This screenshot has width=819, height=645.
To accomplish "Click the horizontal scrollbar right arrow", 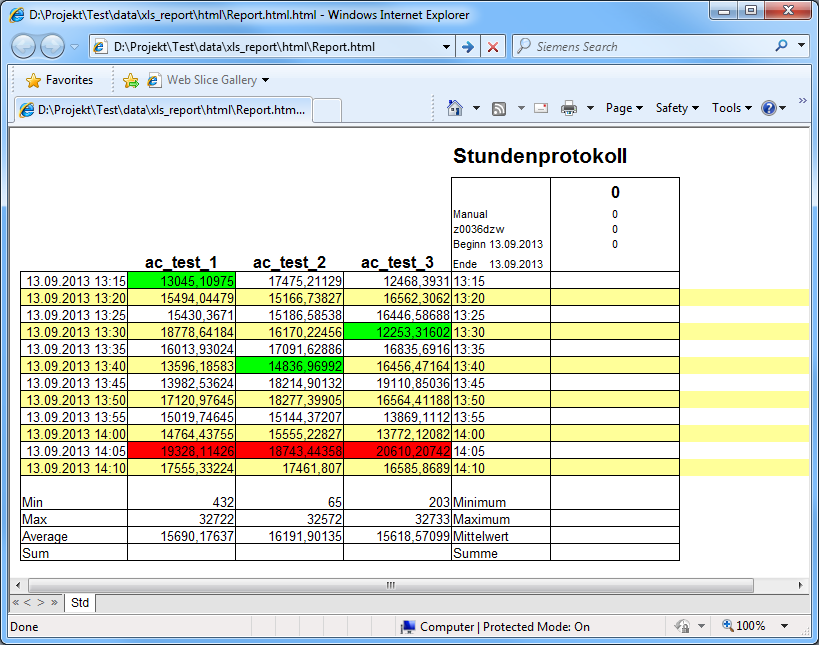I will (x=799, y=585).
